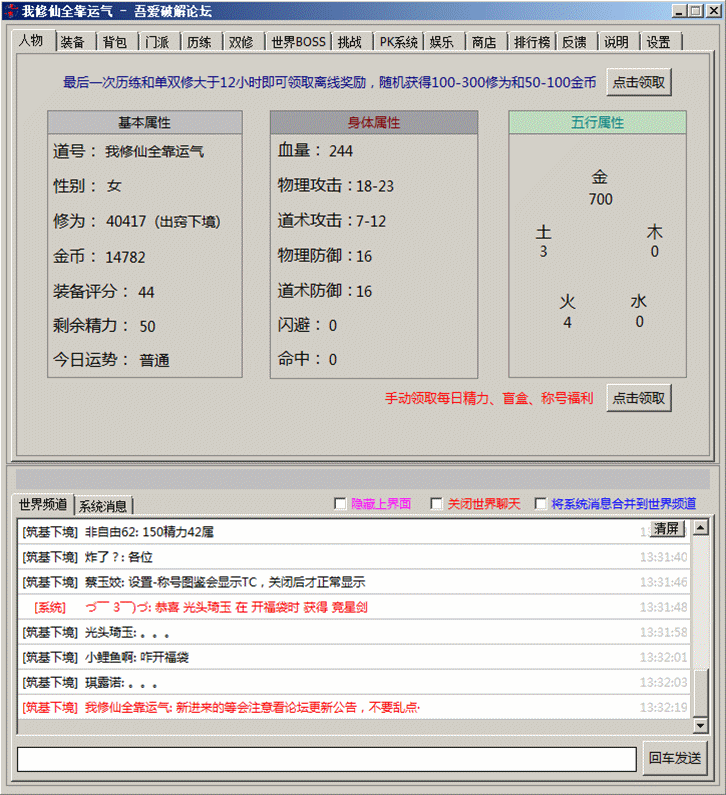Open the 装备 tab

click(x=72, y=42)
